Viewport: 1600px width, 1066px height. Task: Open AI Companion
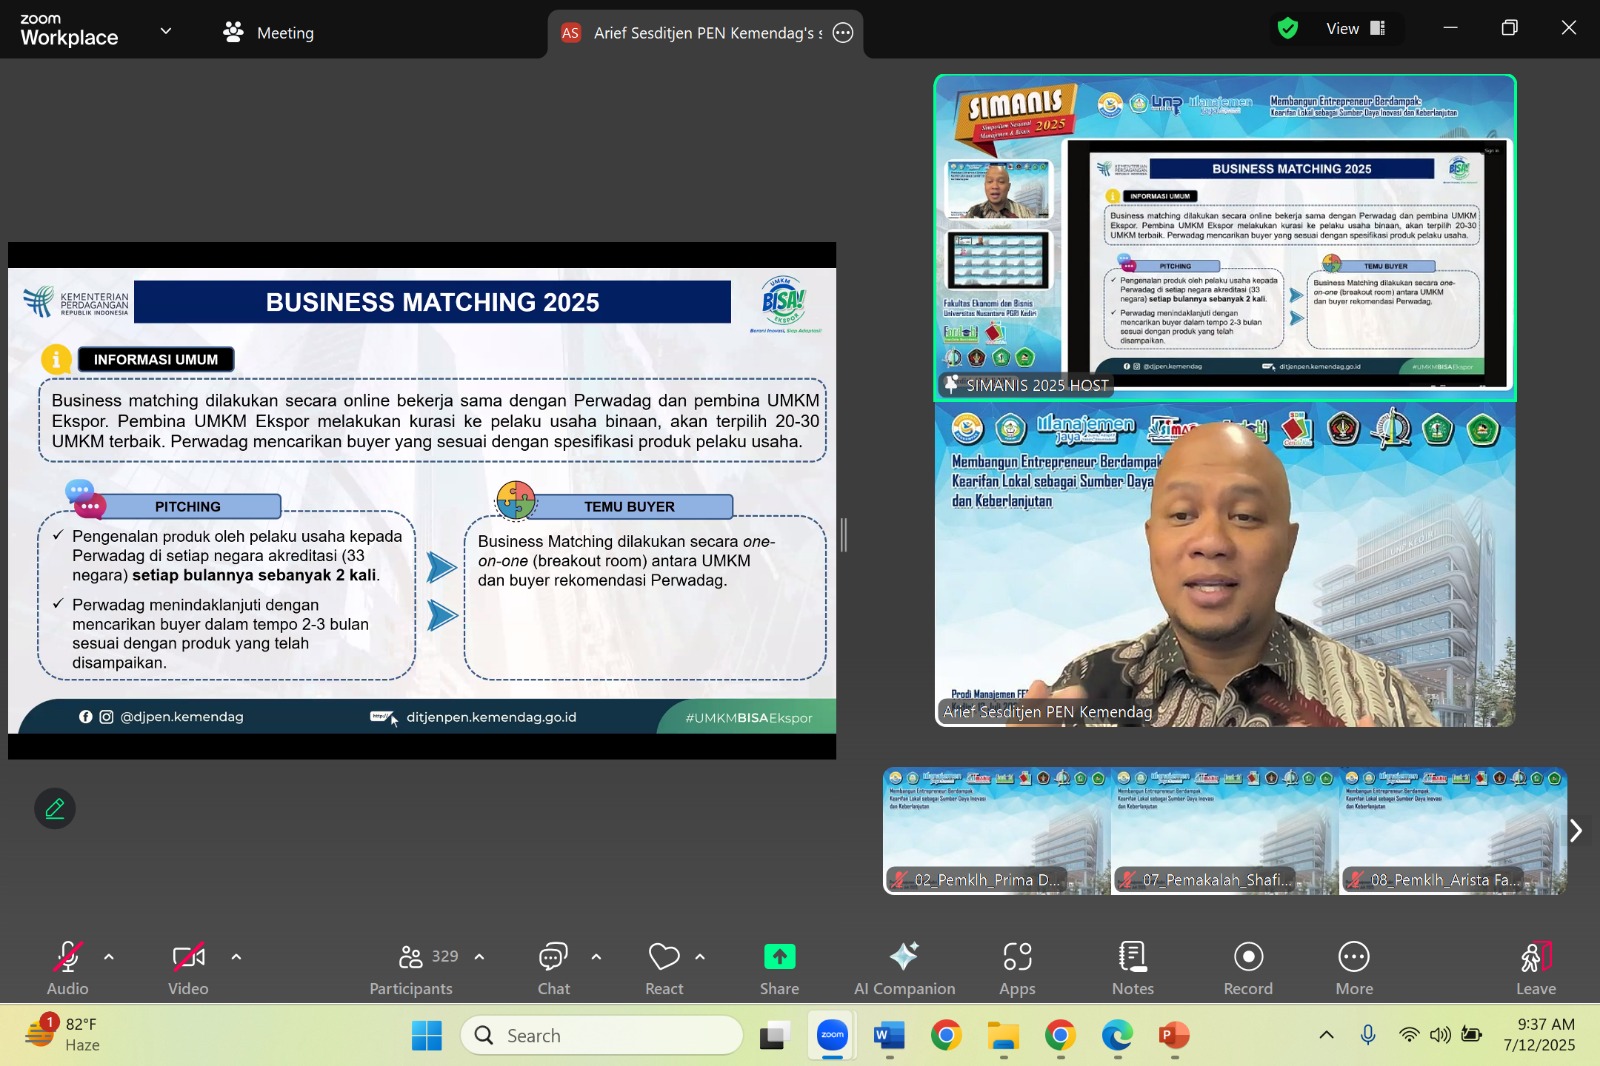pos(904,968)
